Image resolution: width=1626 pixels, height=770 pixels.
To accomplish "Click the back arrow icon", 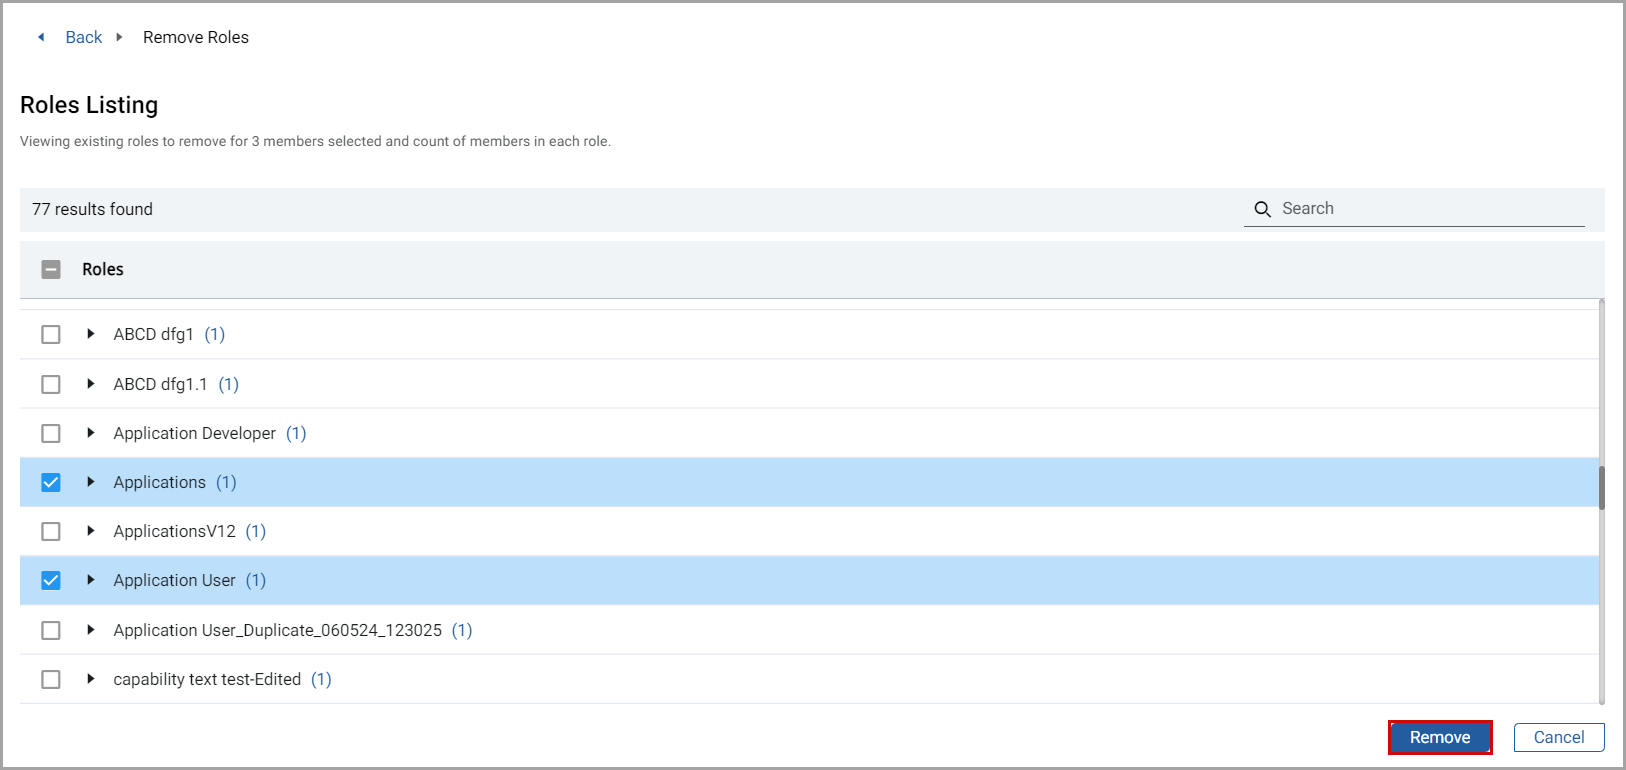I will [x=41, y=37].
